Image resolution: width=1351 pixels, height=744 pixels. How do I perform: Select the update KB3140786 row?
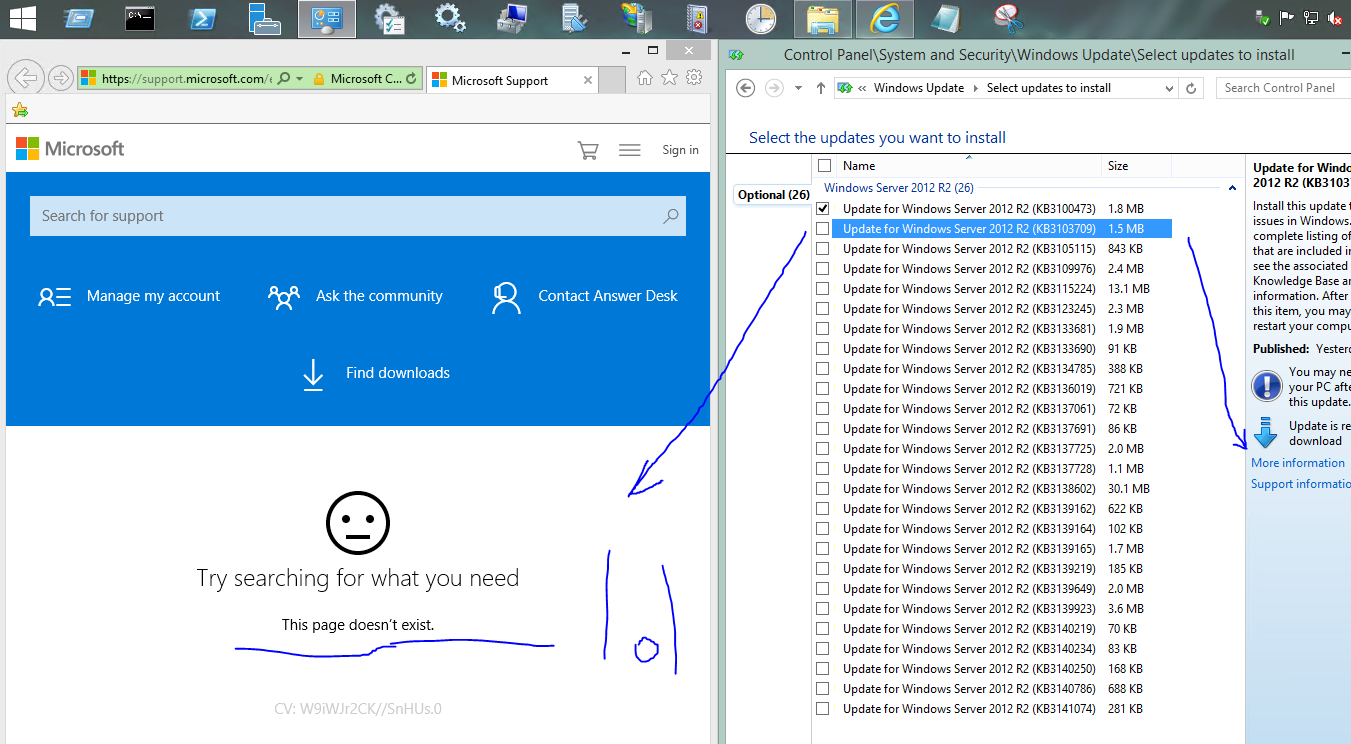[993, 688]
